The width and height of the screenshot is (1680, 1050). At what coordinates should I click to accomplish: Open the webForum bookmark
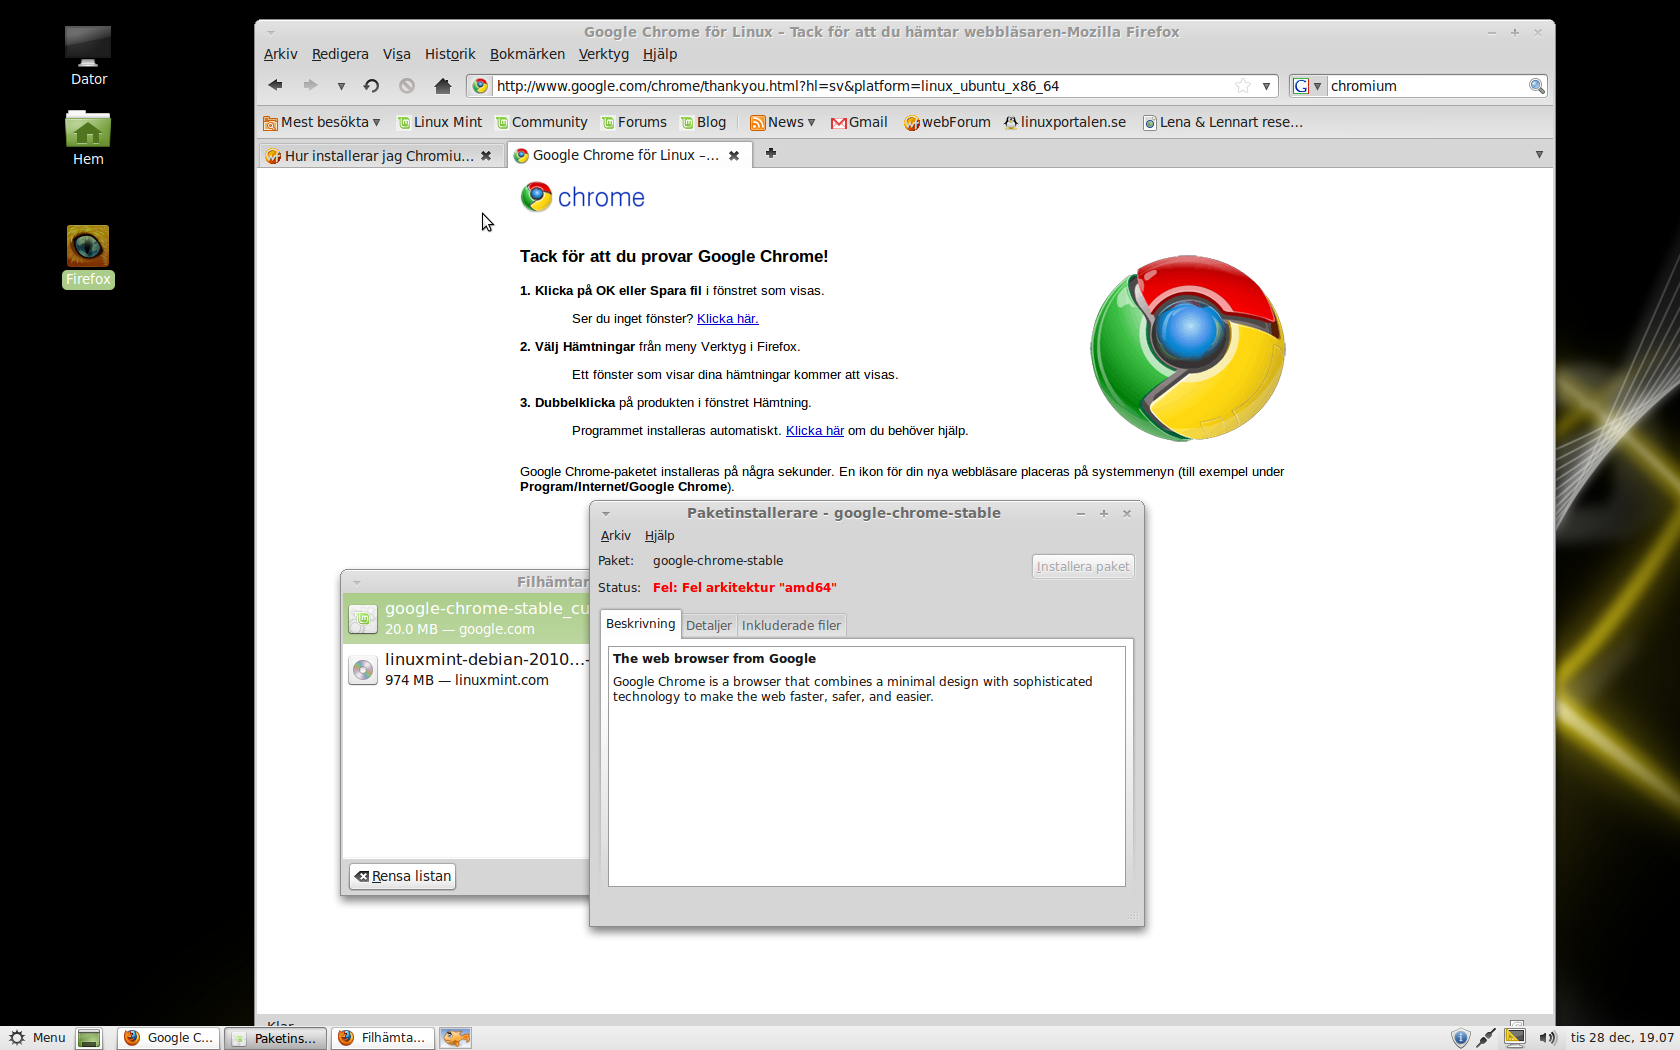coord(947,122)
